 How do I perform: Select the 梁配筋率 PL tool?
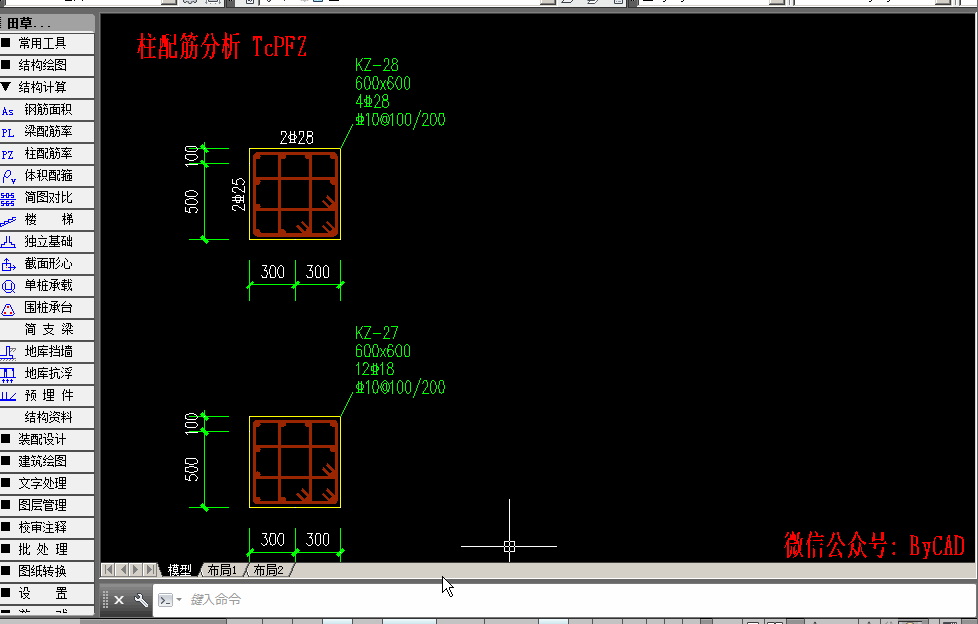click(x=47, y=132)
